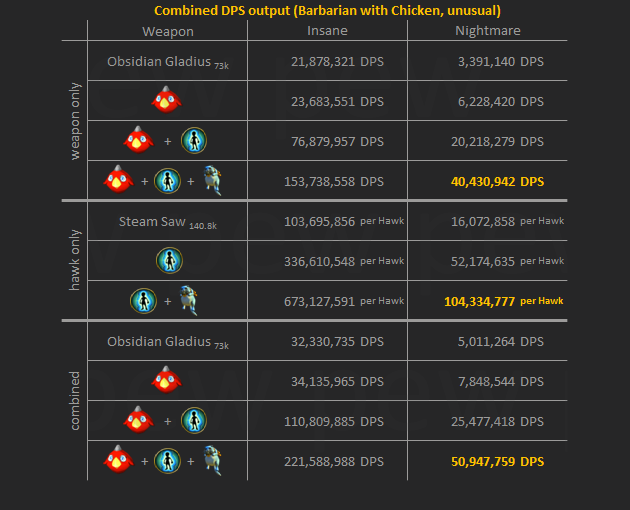
Task: Click the blue skill icon in the 153,738,558 DPS row
Action: point(167,180)
